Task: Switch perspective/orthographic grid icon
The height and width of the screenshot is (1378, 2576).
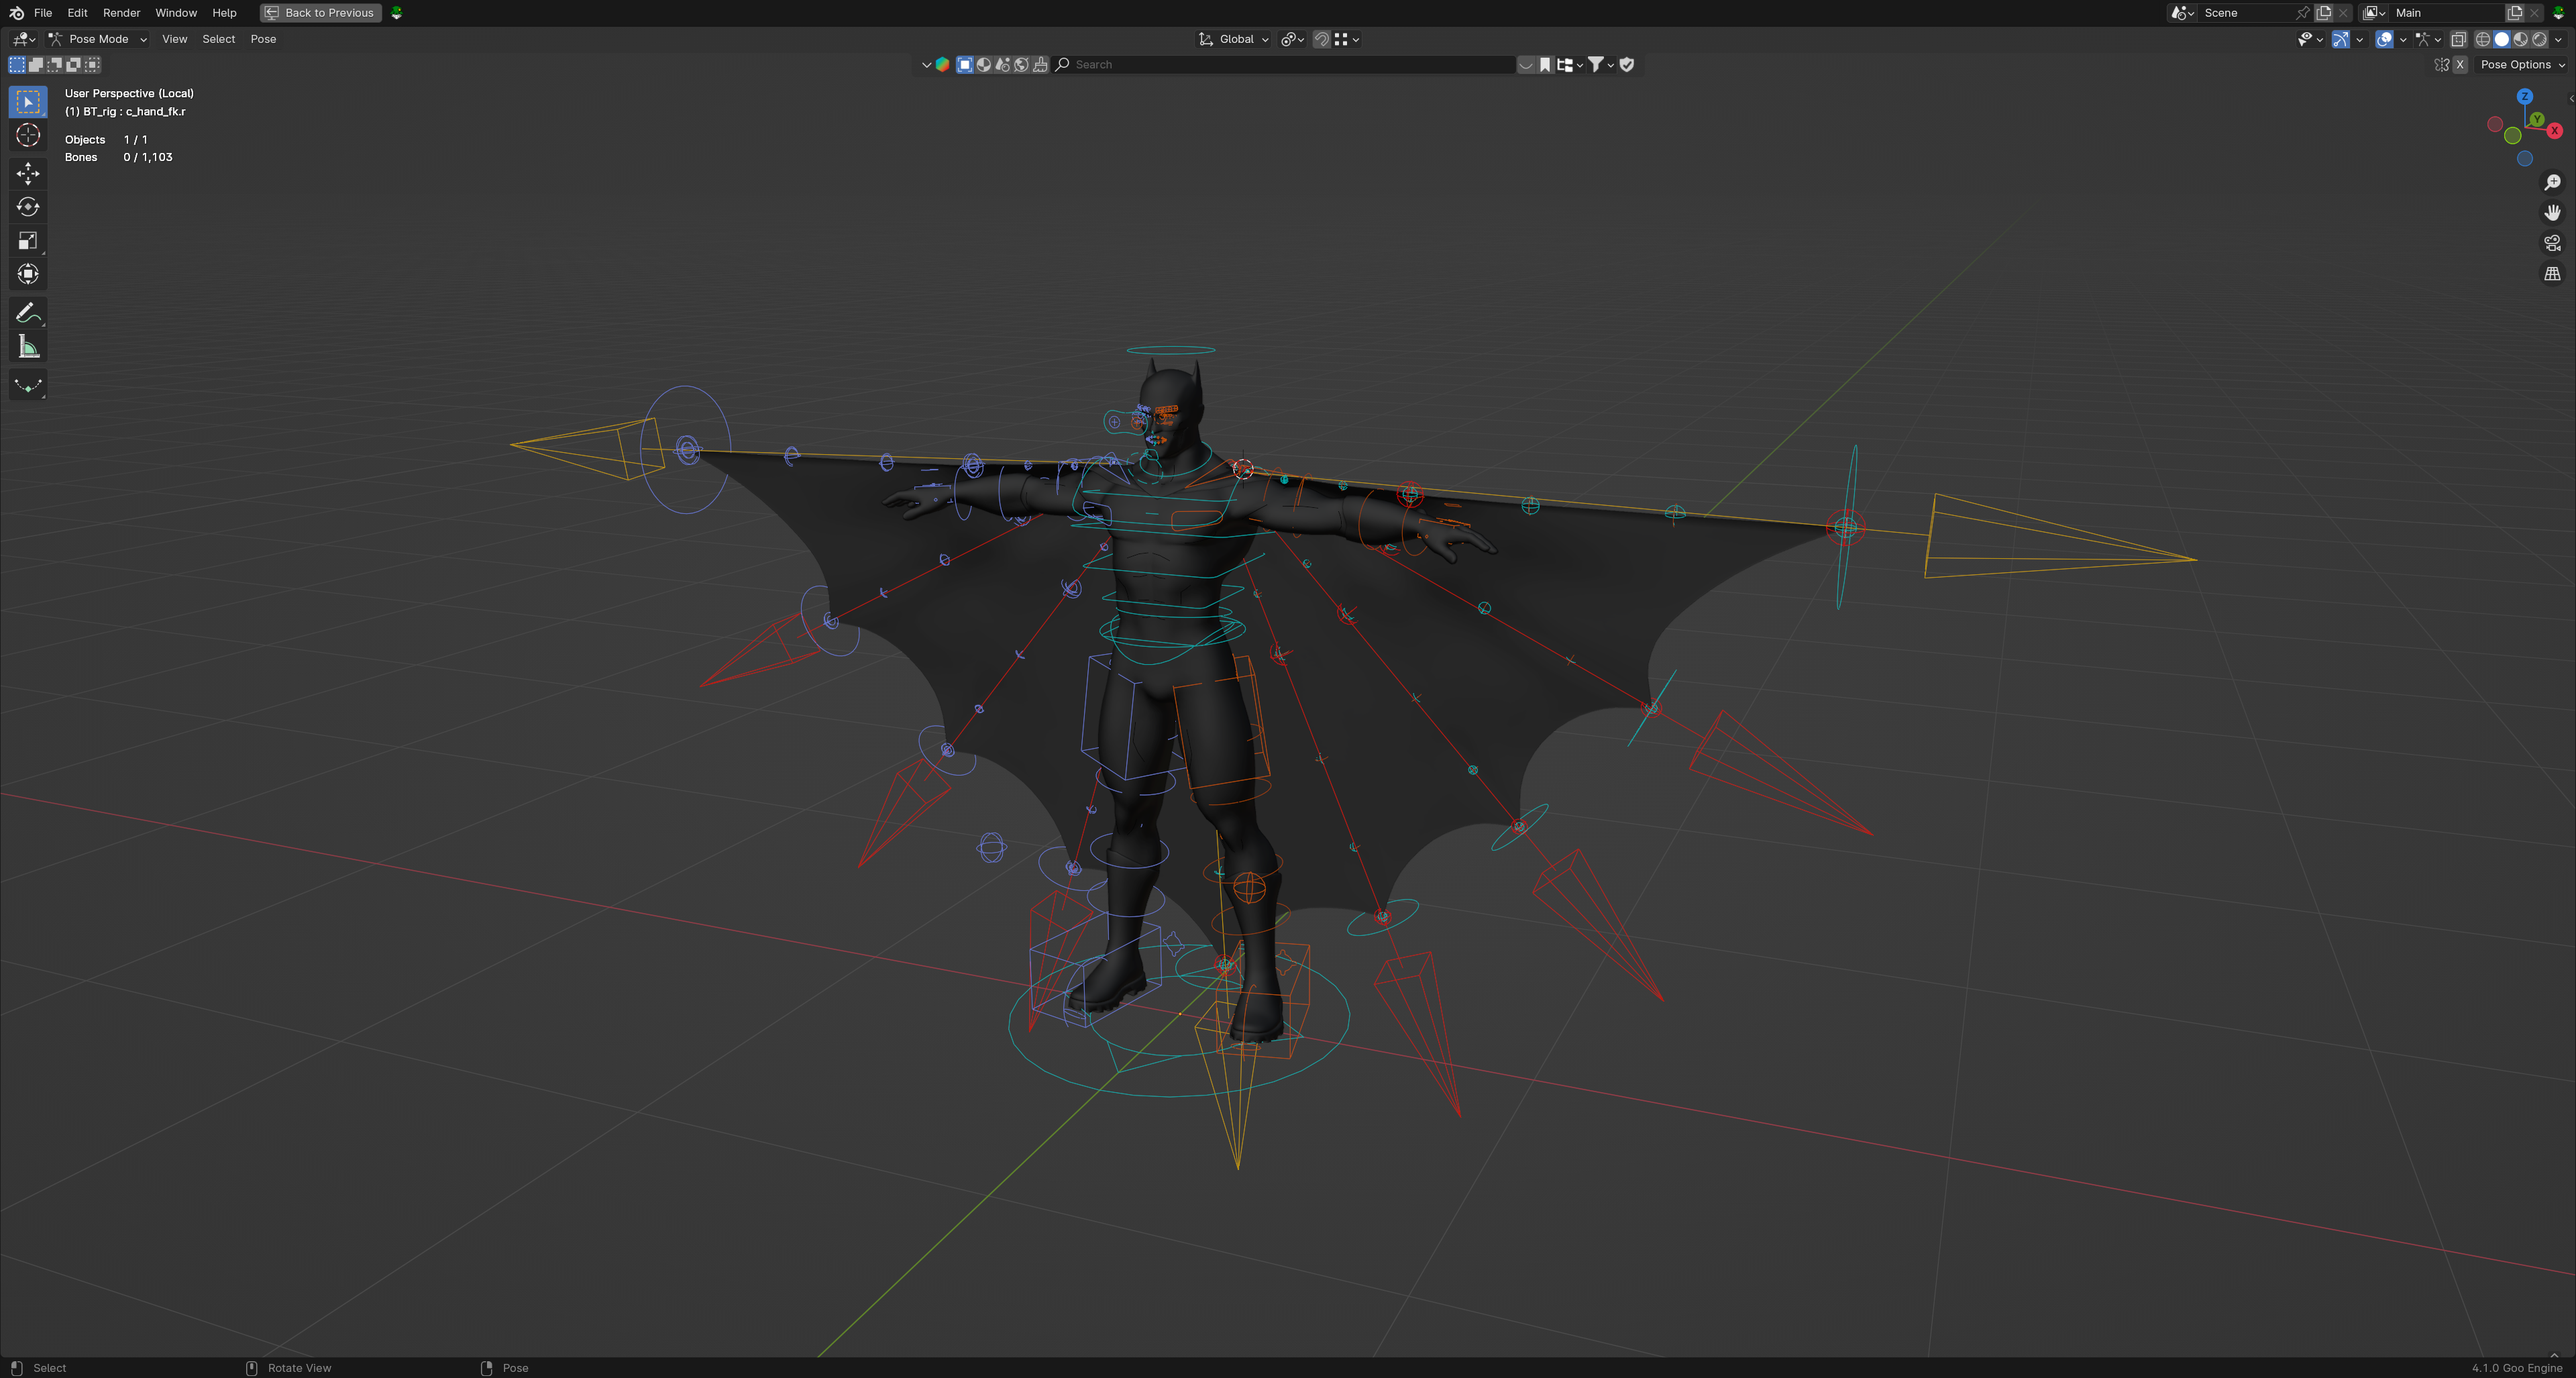Action: click(x=2552, y=274)
